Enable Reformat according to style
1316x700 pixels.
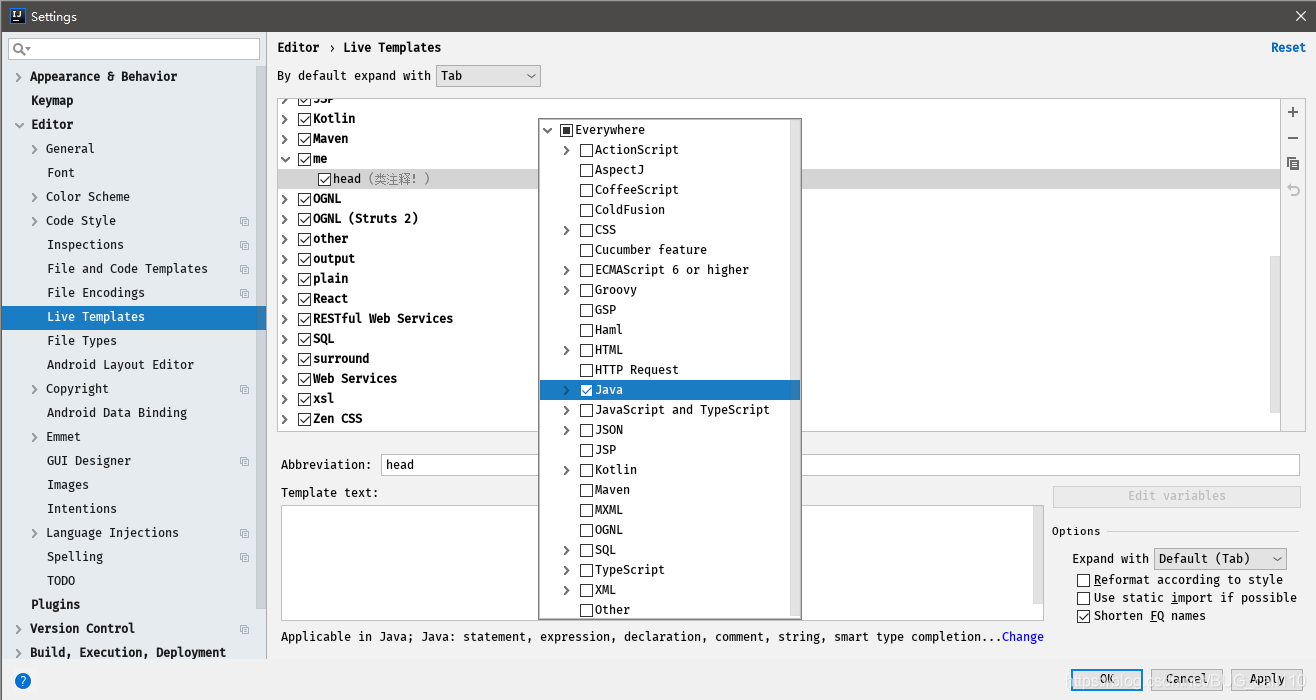(x=1083, y=580)
